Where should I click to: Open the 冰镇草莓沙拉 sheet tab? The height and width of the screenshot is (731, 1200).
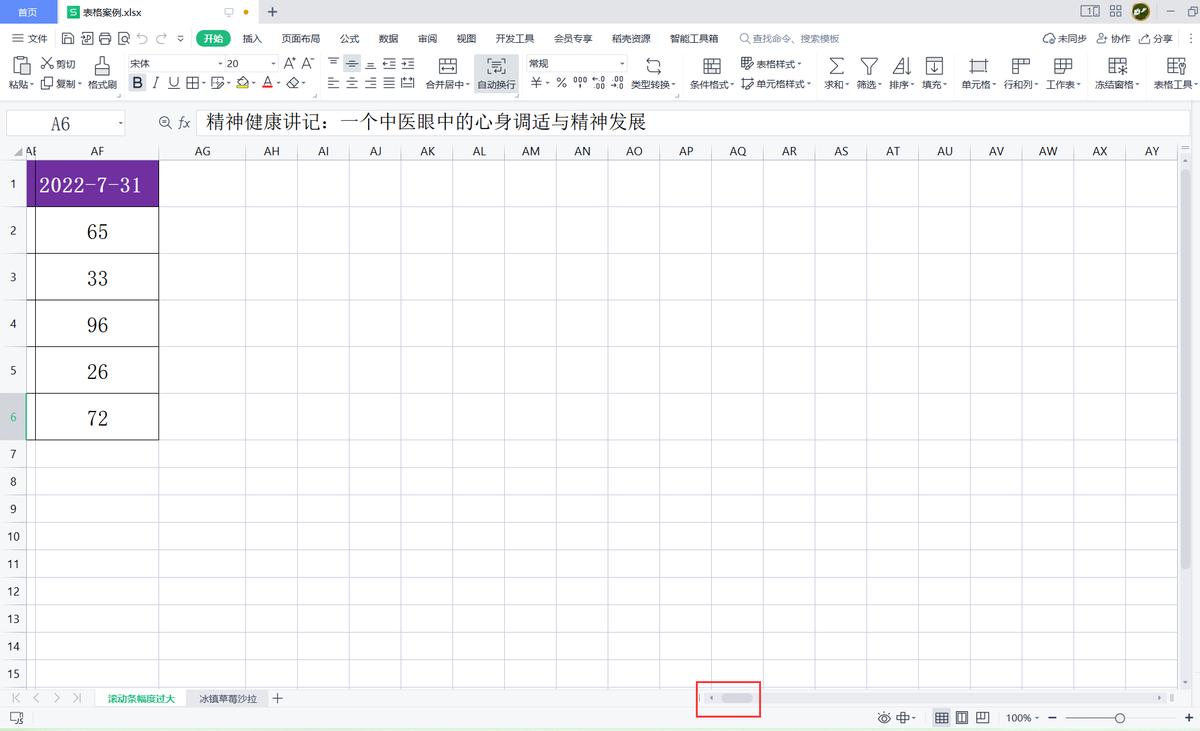tap(227, 698)
